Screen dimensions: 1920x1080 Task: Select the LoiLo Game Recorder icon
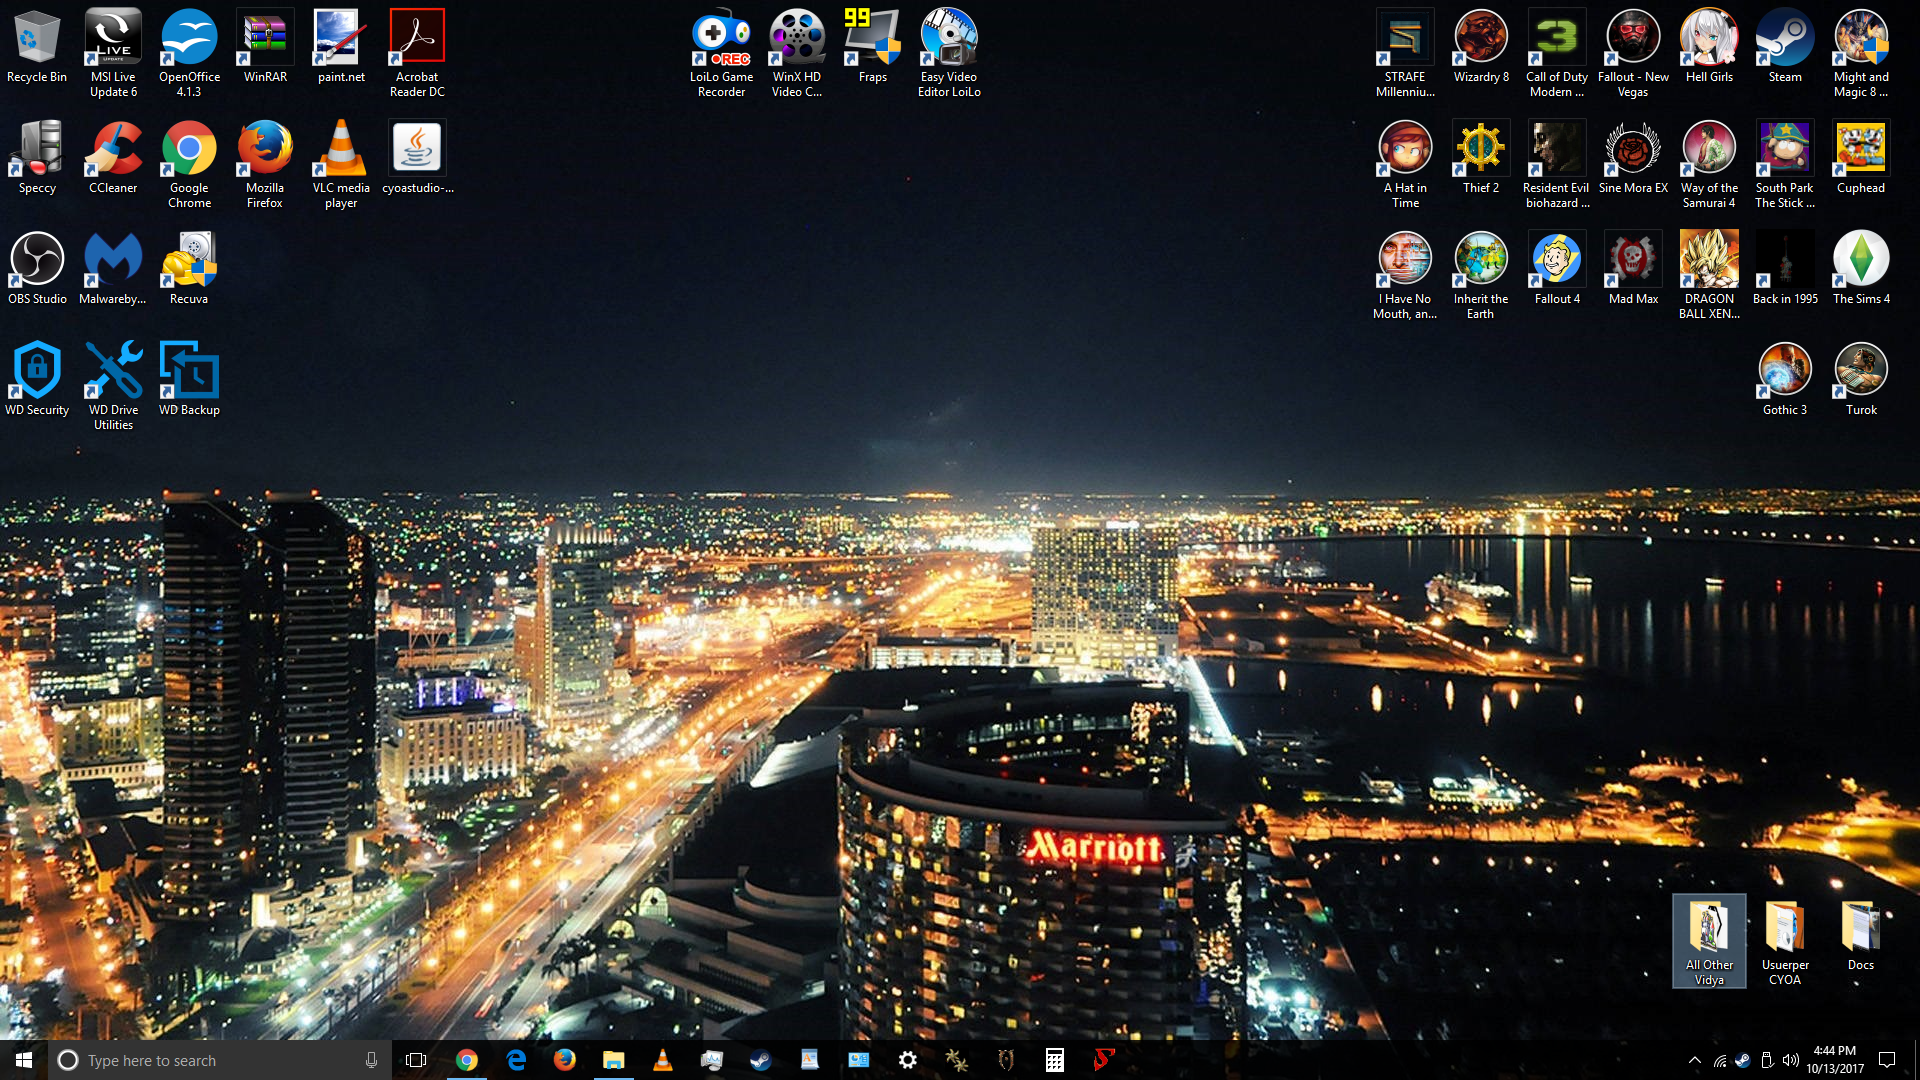pyautogui.click(x=721, y=54)
